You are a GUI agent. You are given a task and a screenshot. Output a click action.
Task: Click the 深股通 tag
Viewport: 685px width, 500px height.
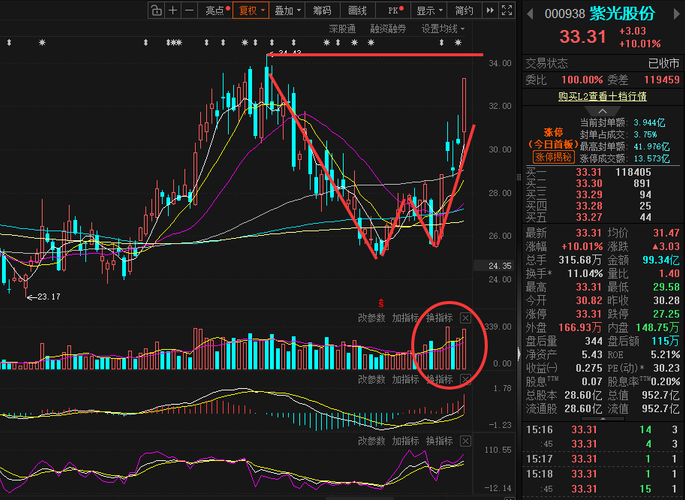(x=342, y=29)
